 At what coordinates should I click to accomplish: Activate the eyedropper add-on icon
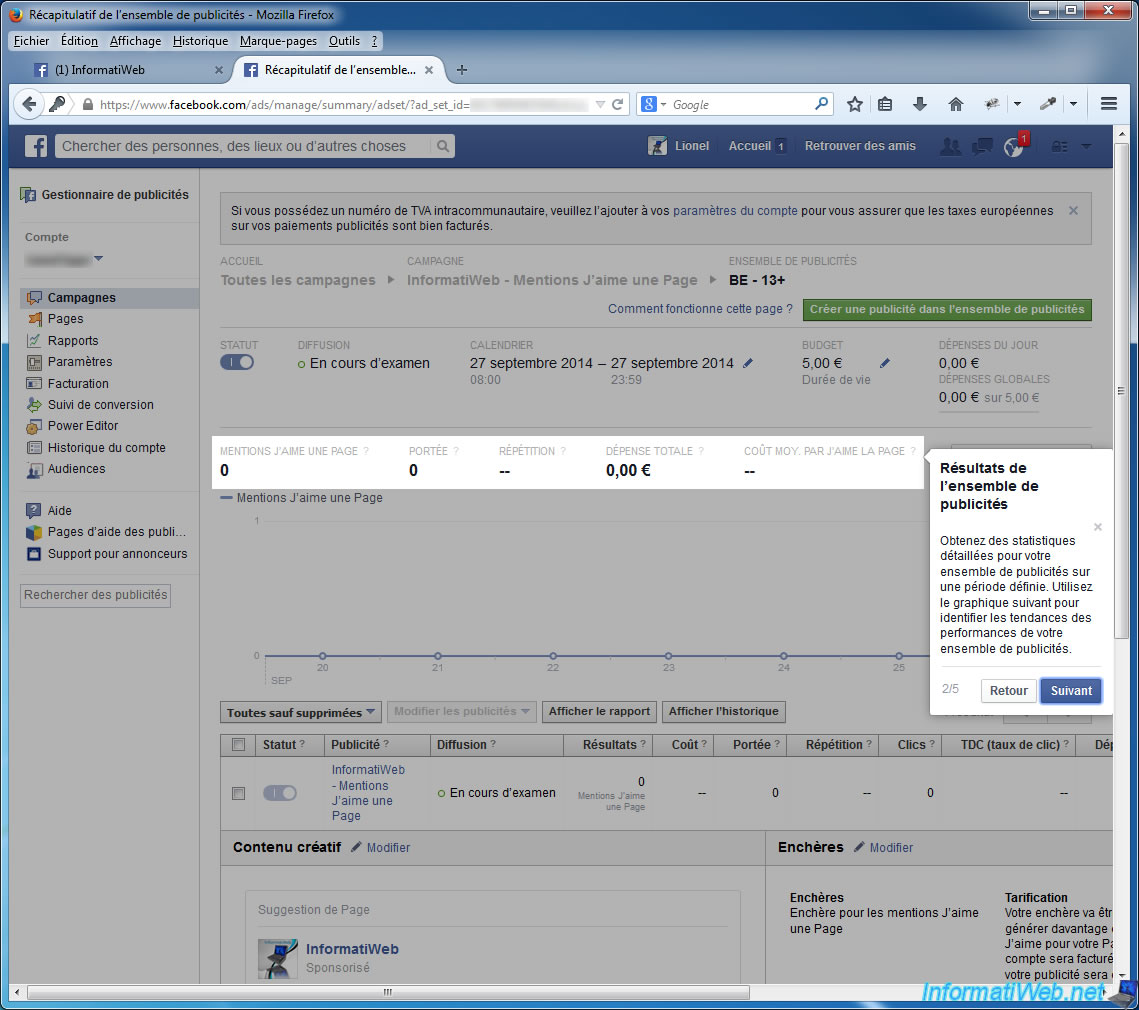pyautogui.click(x=1047, y=105)
